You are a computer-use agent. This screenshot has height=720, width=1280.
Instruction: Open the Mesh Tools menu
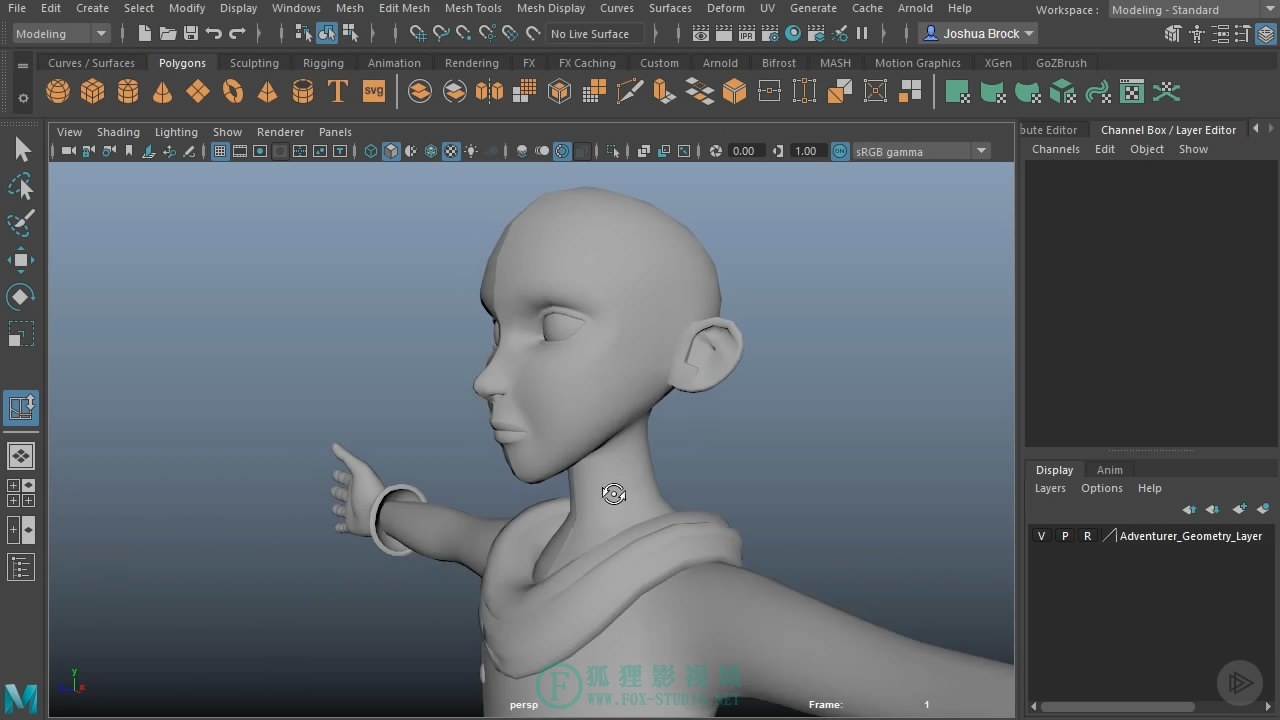(x=473, y=8)
